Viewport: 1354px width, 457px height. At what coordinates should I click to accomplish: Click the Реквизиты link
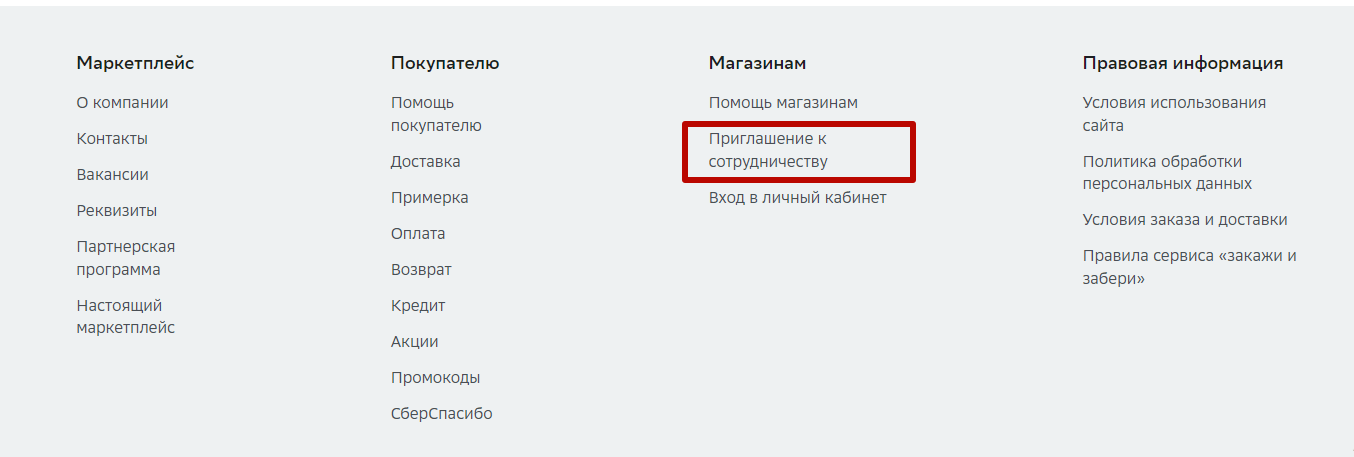117,210
